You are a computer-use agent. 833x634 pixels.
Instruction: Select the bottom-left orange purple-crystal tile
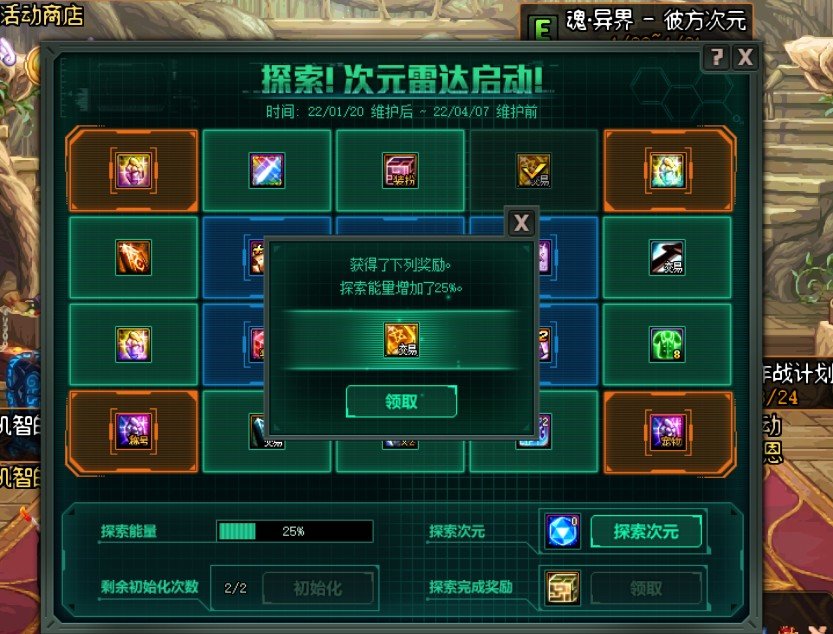coord(133,431)
